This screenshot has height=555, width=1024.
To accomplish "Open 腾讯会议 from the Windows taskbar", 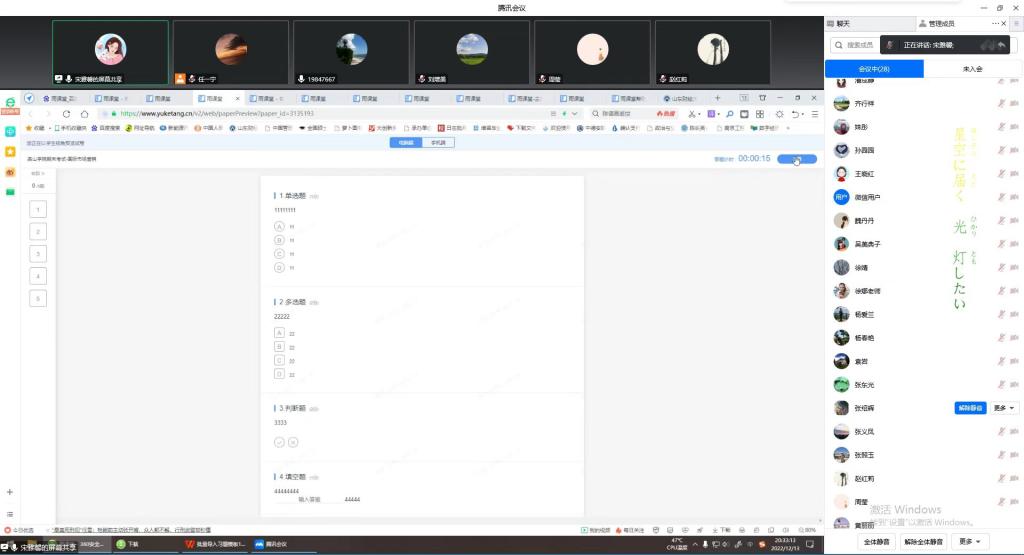I will click(x=270, y=545).
